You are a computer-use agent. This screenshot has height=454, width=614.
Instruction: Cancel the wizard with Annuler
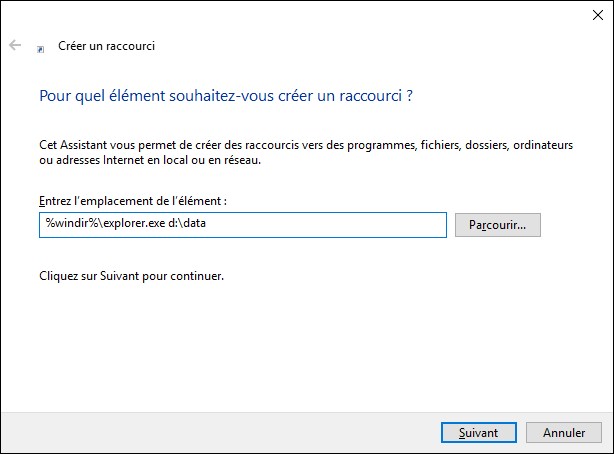[x=564, y=433]
